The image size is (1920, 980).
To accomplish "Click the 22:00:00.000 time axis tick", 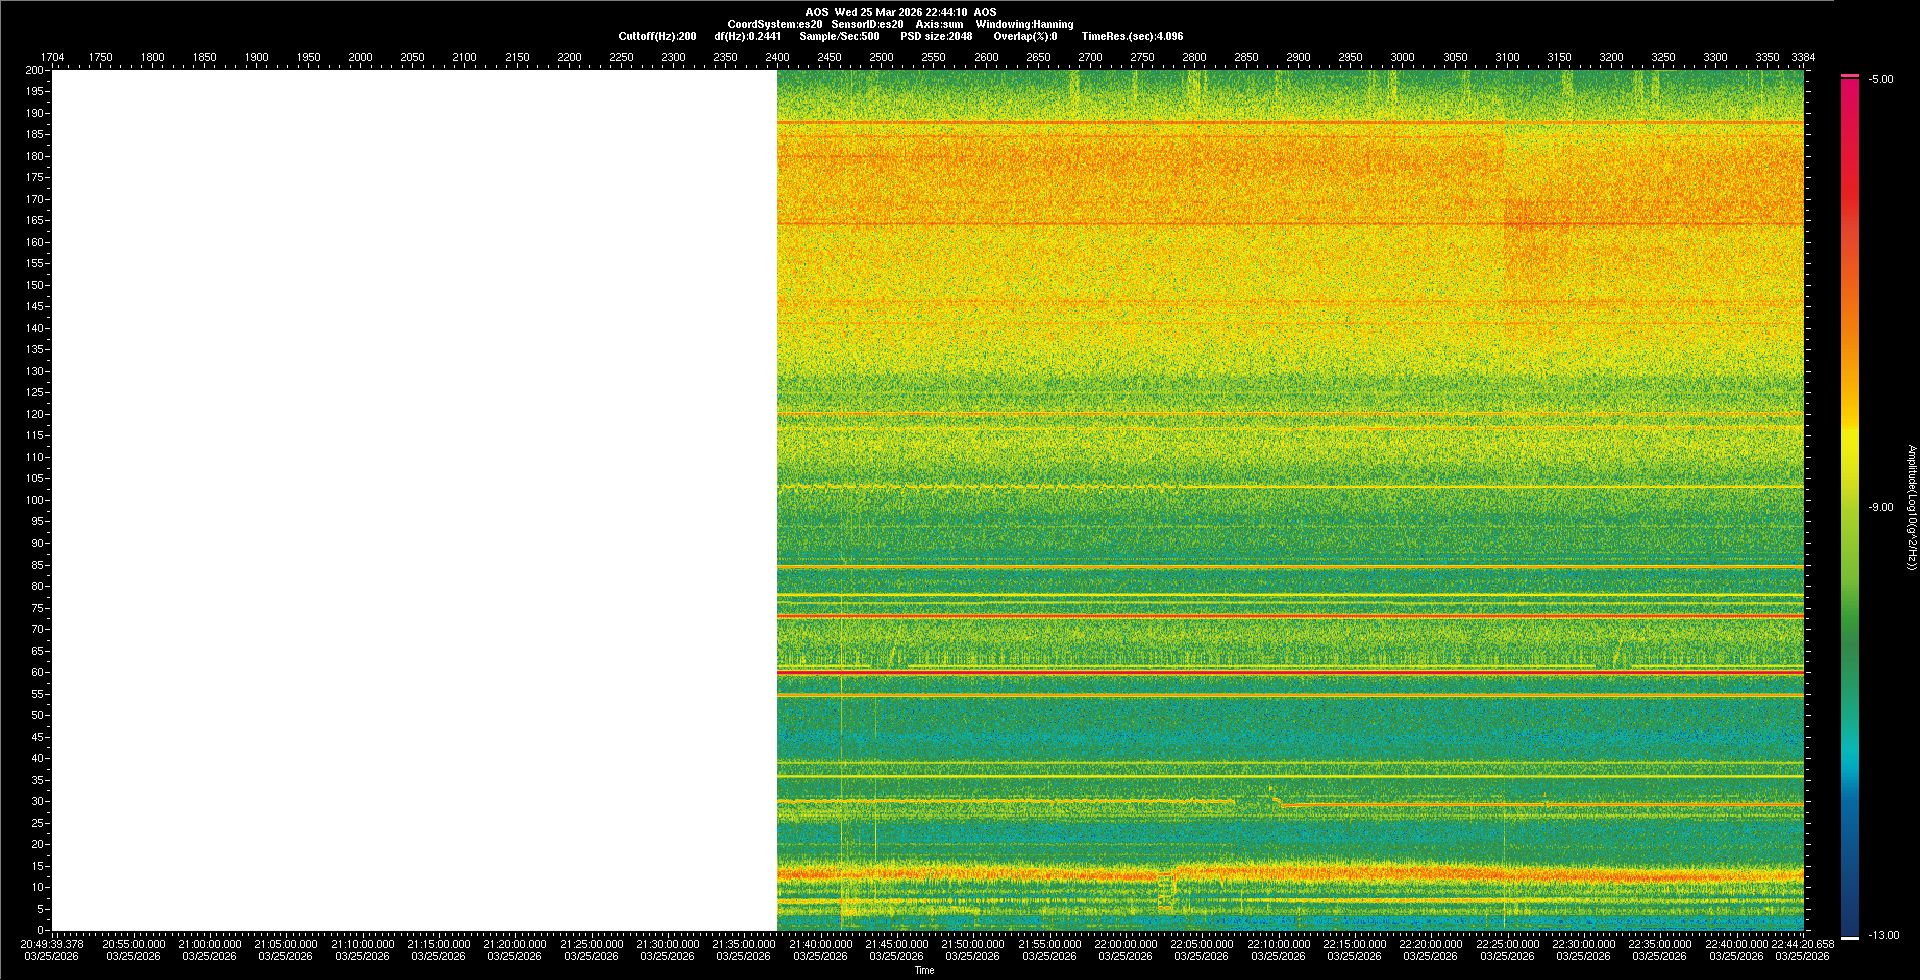I will tap(1125, 944).
